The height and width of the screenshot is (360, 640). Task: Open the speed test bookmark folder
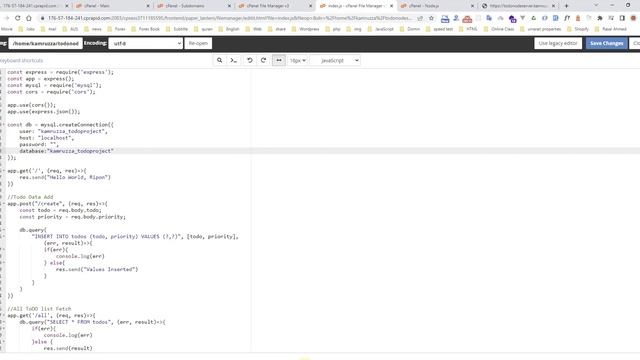click(439, 29)
